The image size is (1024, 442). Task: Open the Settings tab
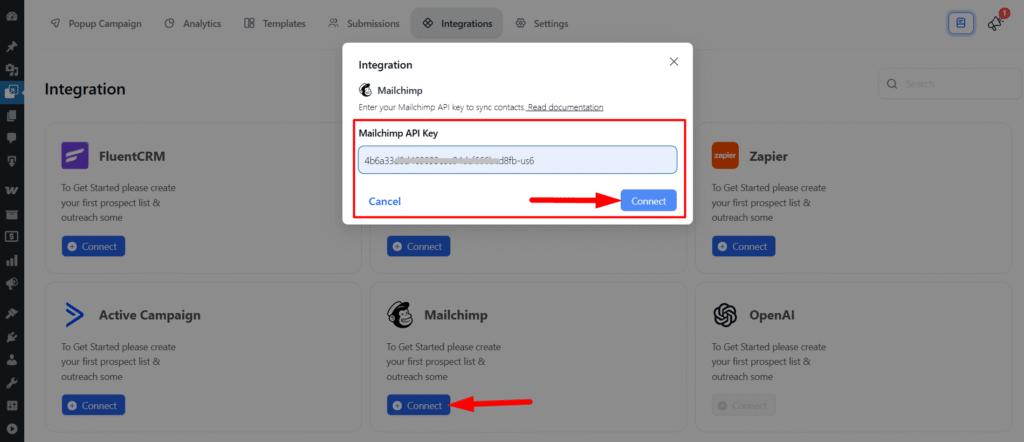(x=541, y=23)
